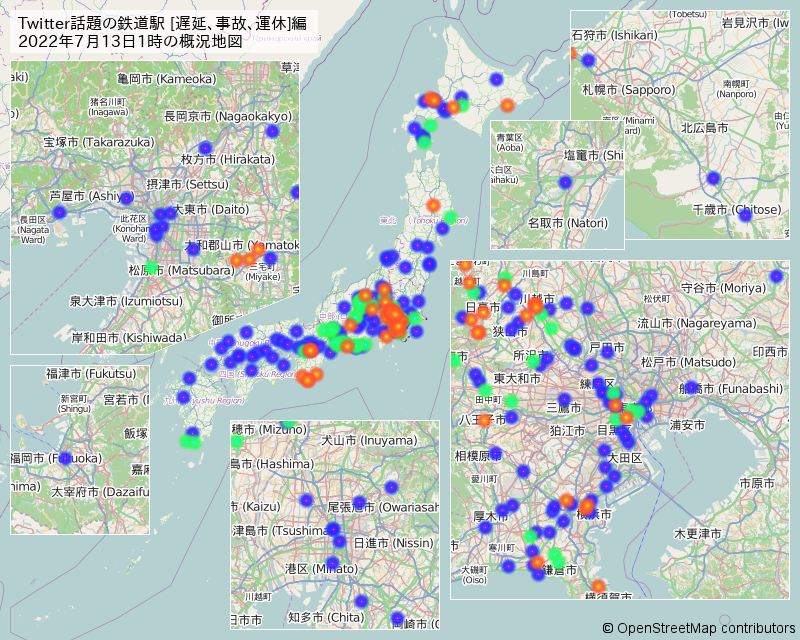Image resolution: width=800 pixels, height=640 pixels.
Task: Click the map title 'Twitter話題の鉄道駅'
Action: (x=91, y=23)
